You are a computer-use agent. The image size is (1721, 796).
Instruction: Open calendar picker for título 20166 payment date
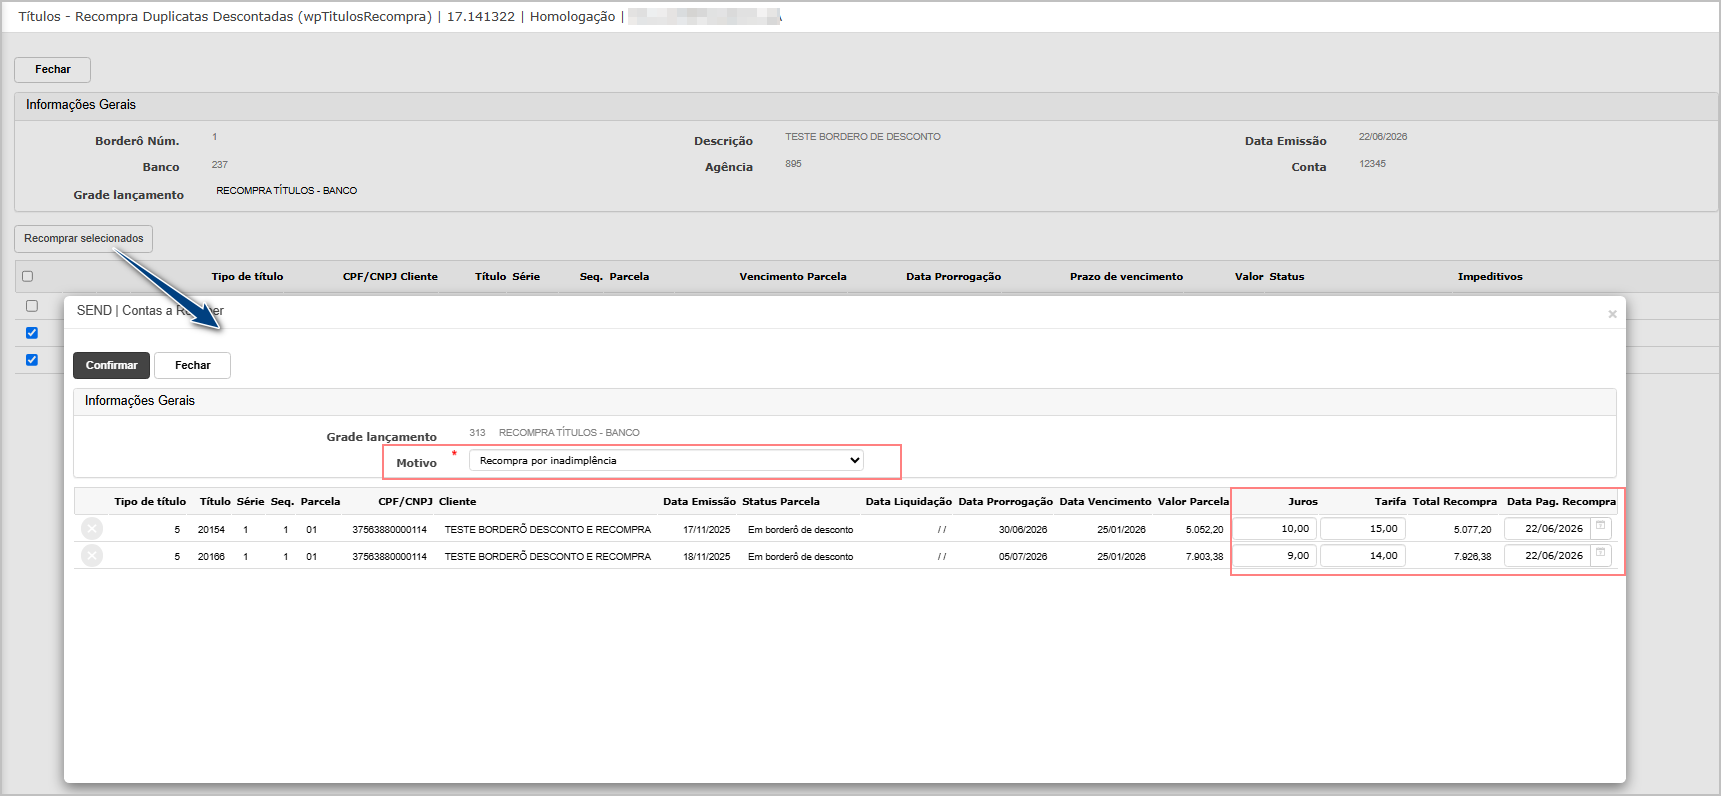pyautogui.click(x=1601, y=554)
